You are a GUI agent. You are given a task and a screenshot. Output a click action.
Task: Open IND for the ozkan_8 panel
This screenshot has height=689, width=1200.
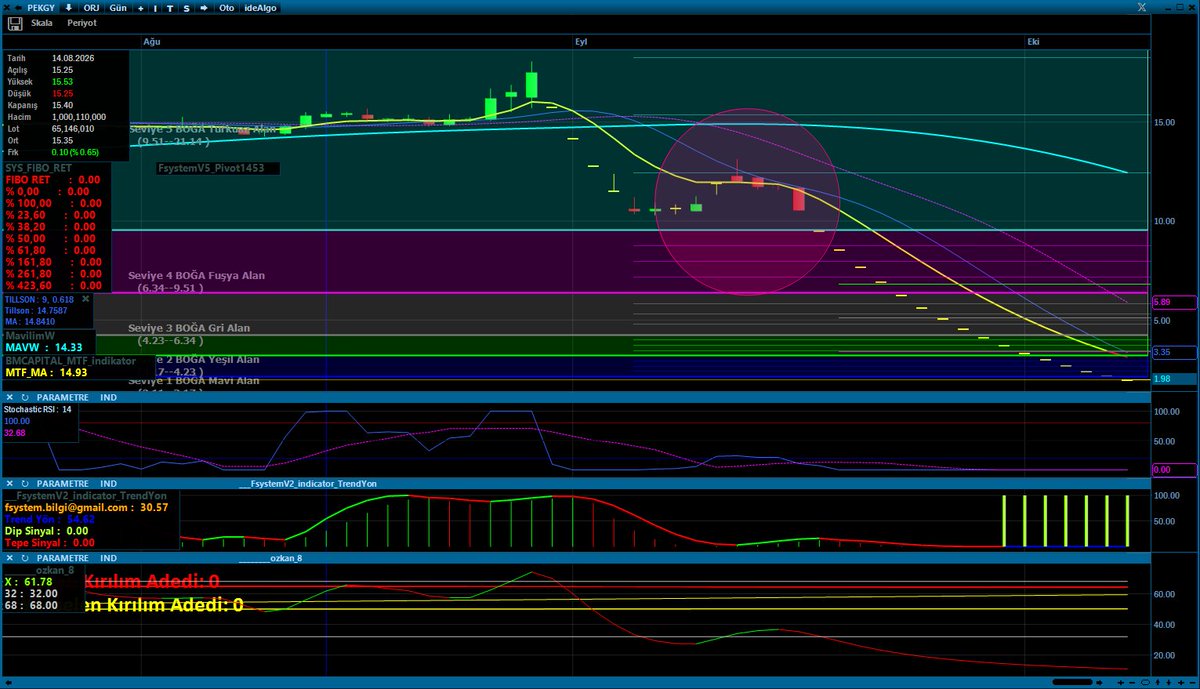(x=108, y=557)
